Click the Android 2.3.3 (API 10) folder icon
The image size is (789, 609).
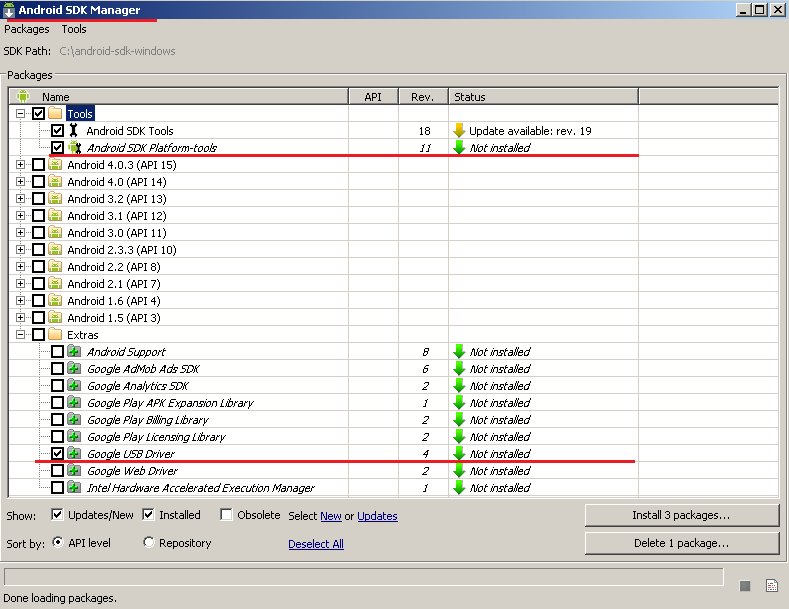55,250
